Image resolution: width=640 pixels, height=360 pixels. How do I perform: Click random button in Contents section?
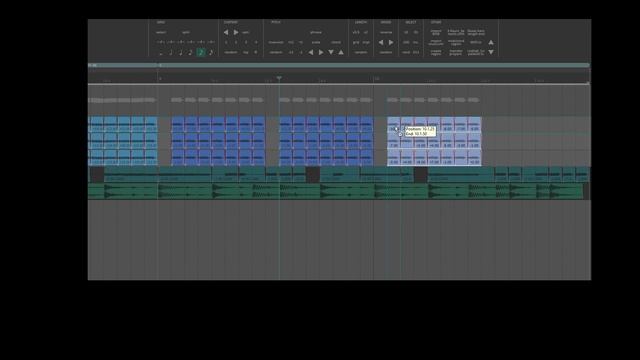[x=231, y=52]
